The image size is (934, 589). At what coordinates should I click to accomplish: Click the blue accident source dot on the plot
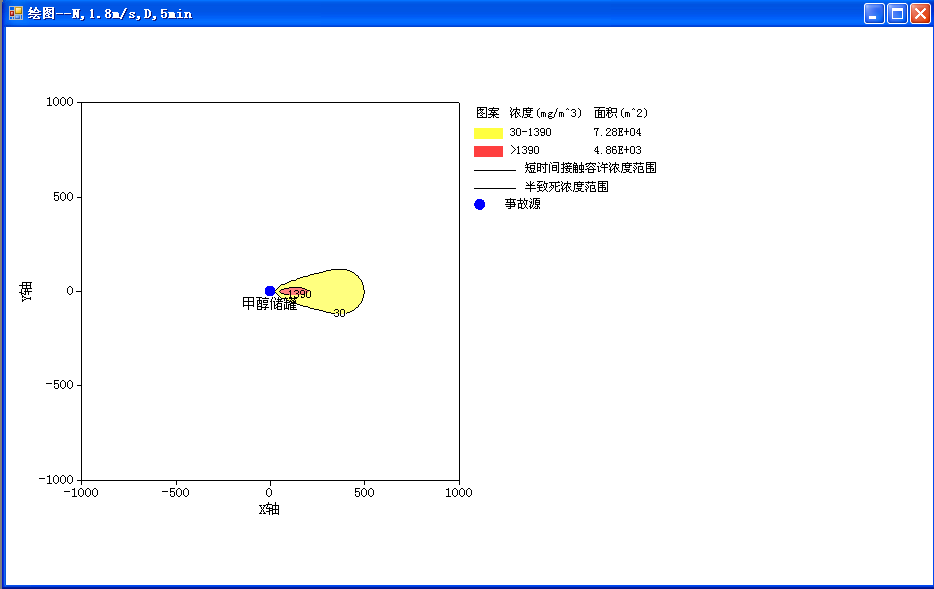pyautogui.click(x=270, y=291)
